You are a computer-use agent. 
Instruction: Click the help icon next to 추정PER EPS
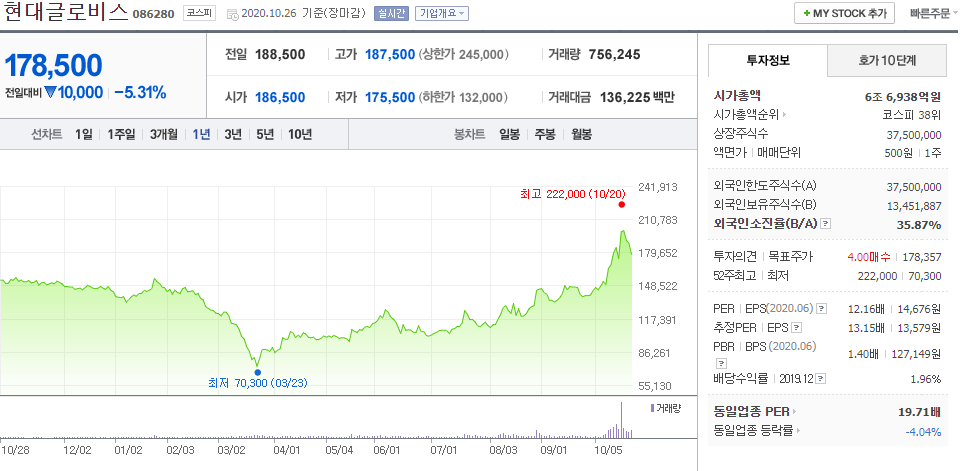[x=797, y=327]
